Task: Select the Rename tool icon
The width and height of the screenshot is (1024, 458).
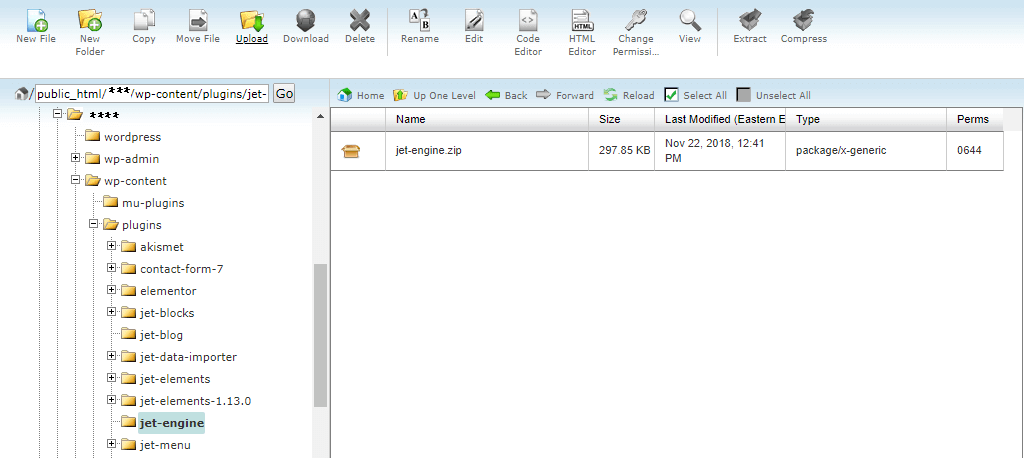Action: [x=420, y=20]
